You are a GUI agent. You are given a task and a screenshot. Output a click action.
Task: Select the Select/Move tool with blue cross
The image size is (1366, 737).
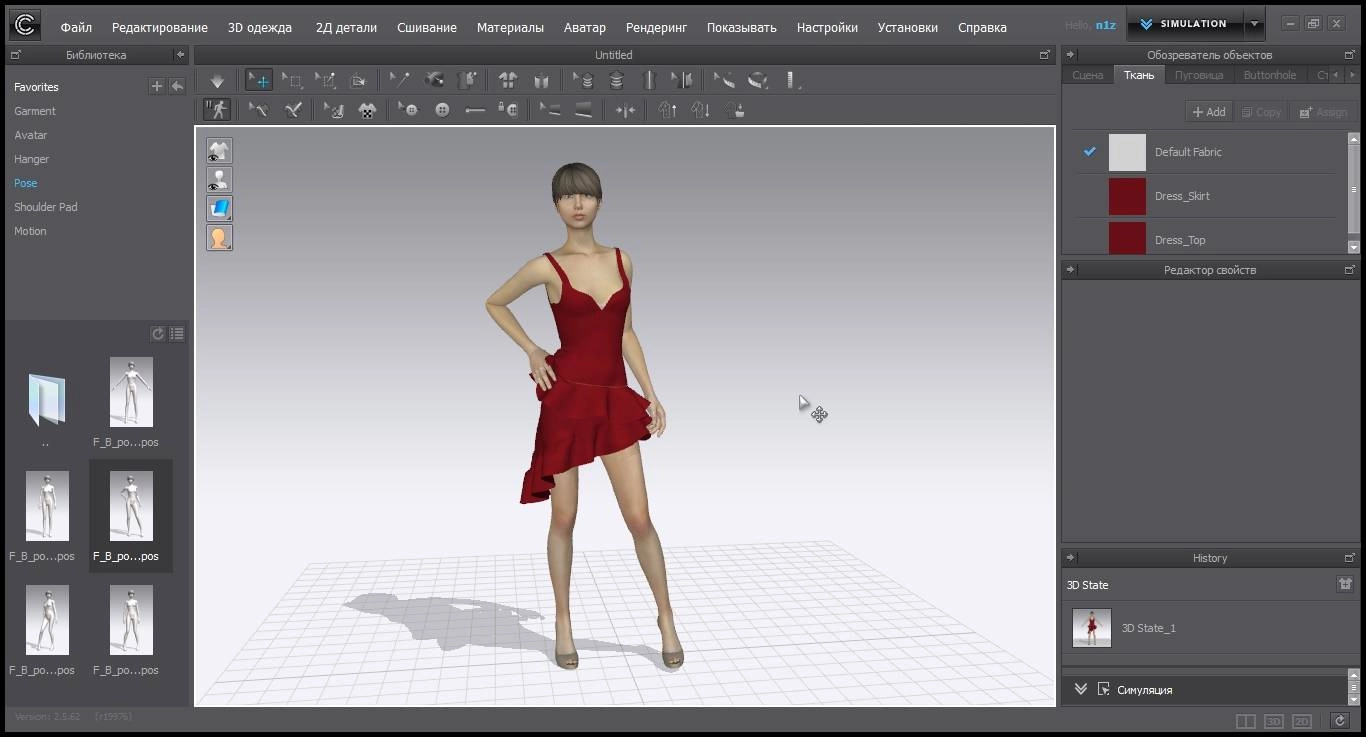pos(258,80)
